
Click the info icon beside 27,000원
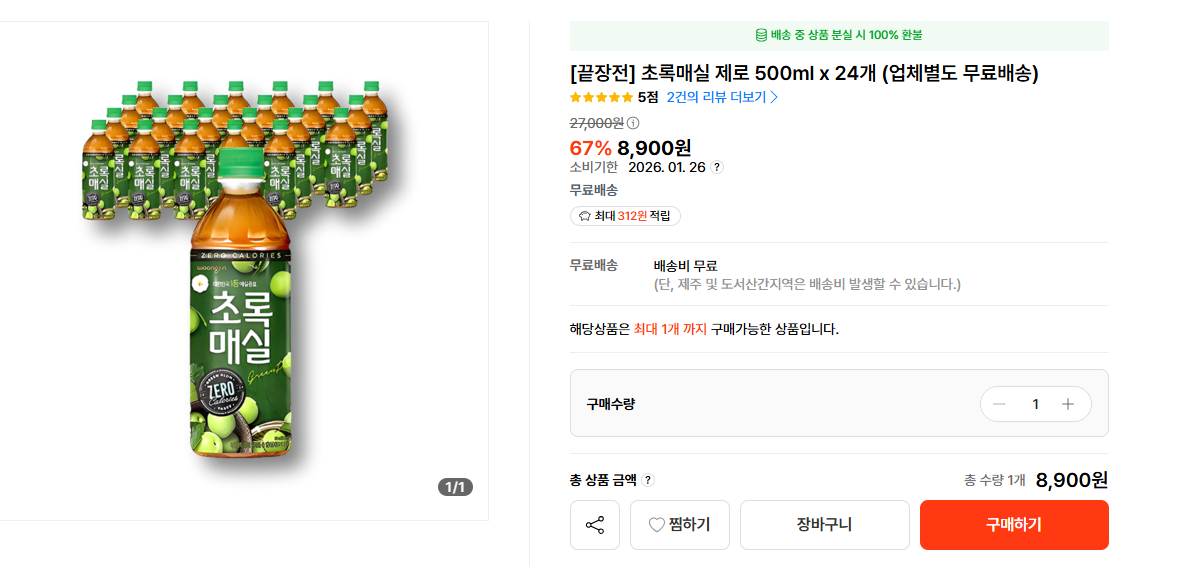coord(633,123)
